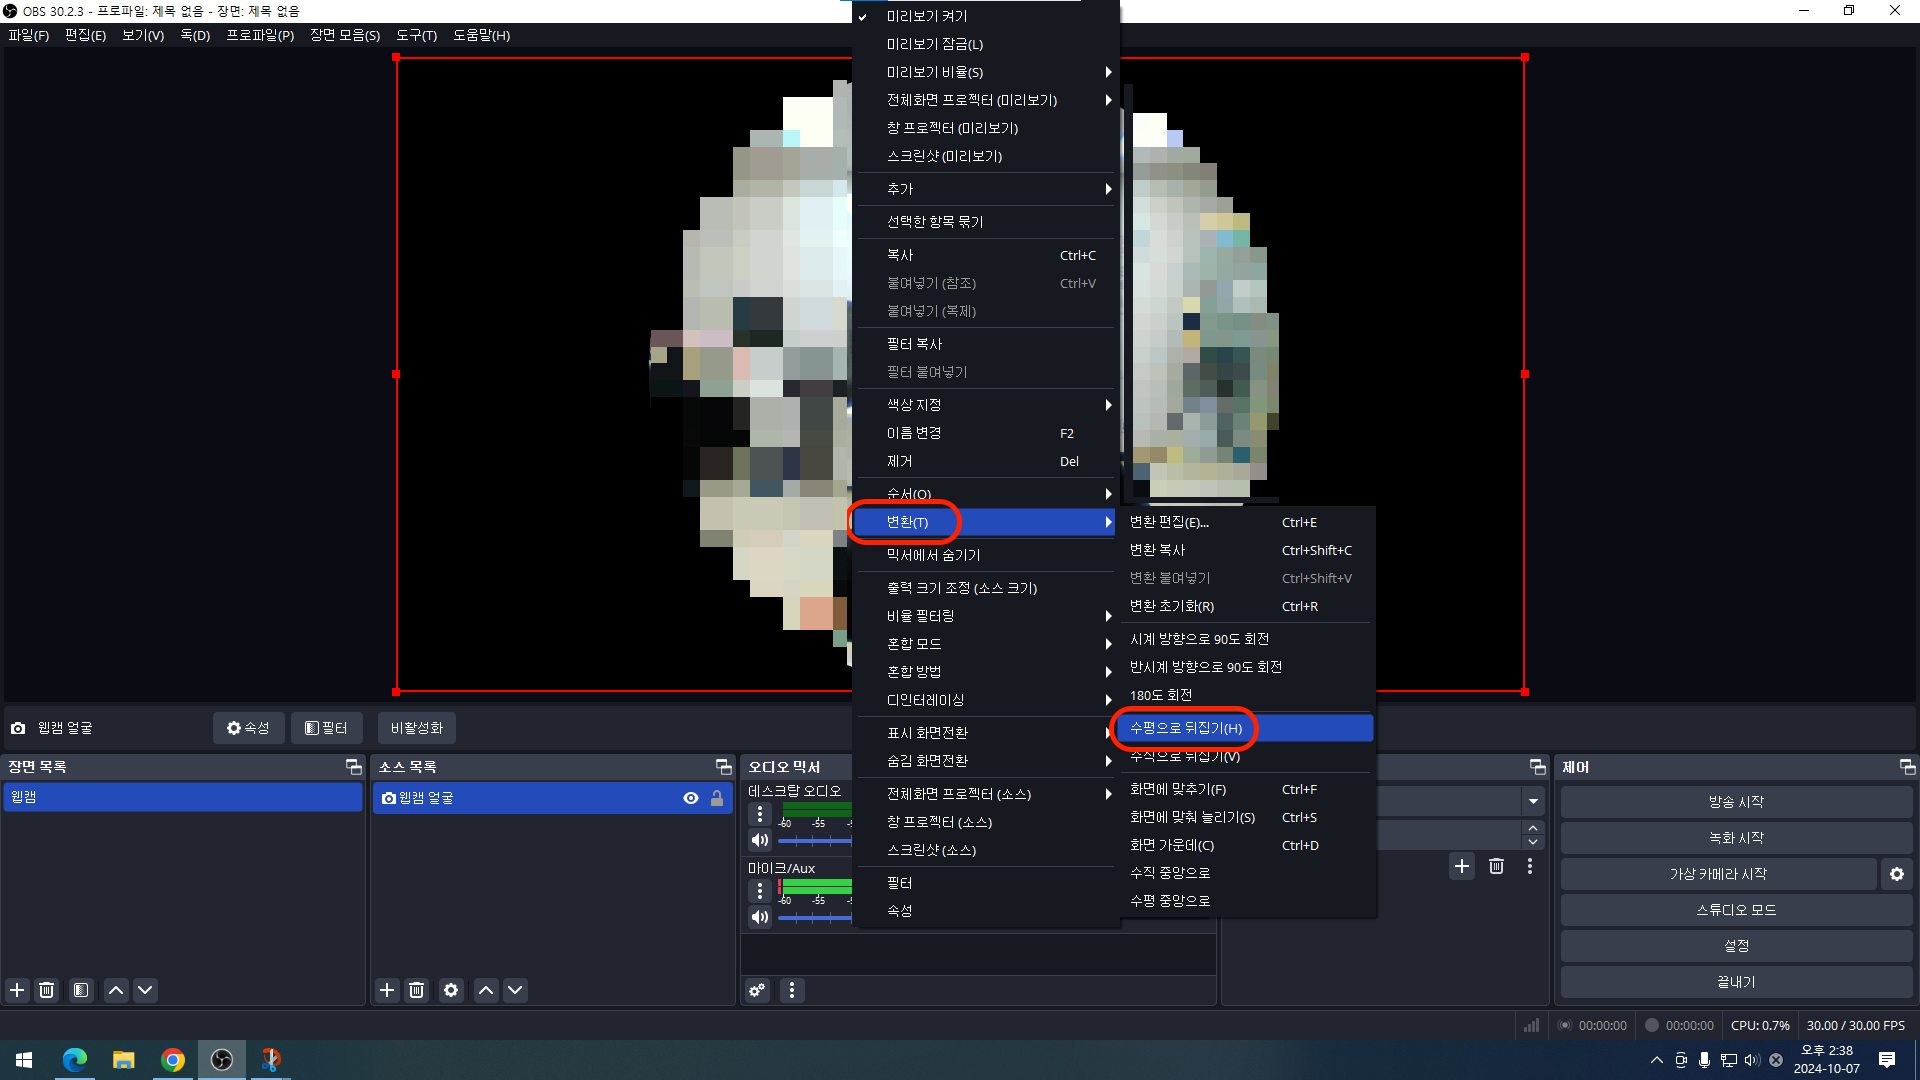Click the 방송 시작 button
This screenshot has height=1080, width=1920.
point(1736,802)
